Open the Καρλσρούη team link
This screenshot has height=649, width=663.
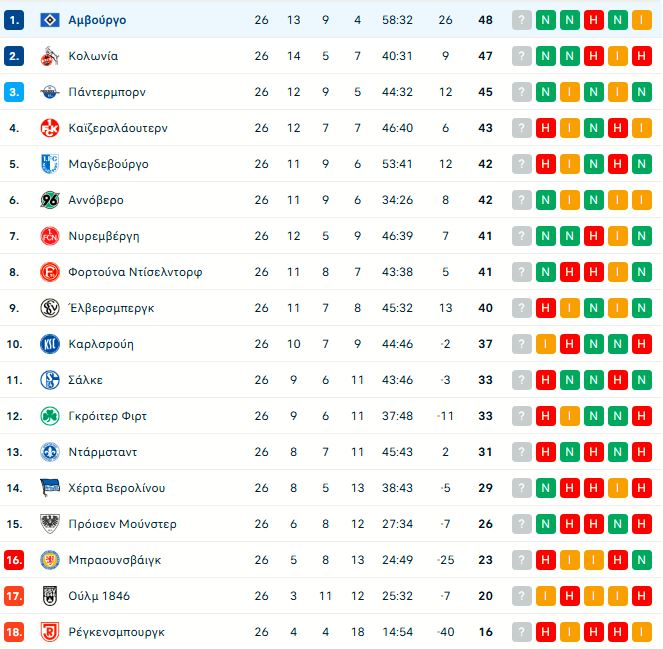coord(101,344)
